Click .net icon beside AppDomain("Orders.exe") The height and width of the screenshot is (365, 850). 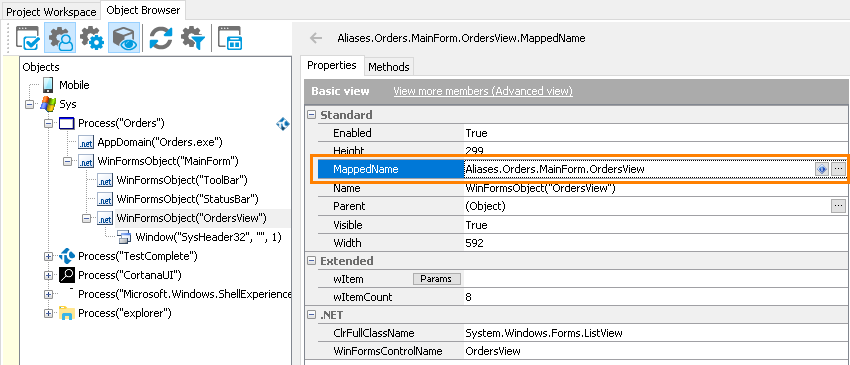pos(86,143)
